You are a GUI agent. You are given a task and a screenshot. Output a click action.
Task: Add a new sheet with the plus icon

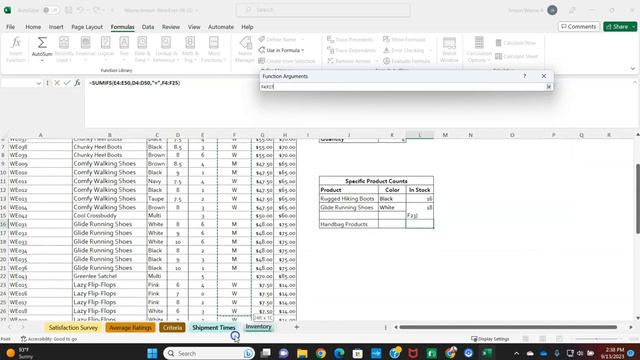297,327
